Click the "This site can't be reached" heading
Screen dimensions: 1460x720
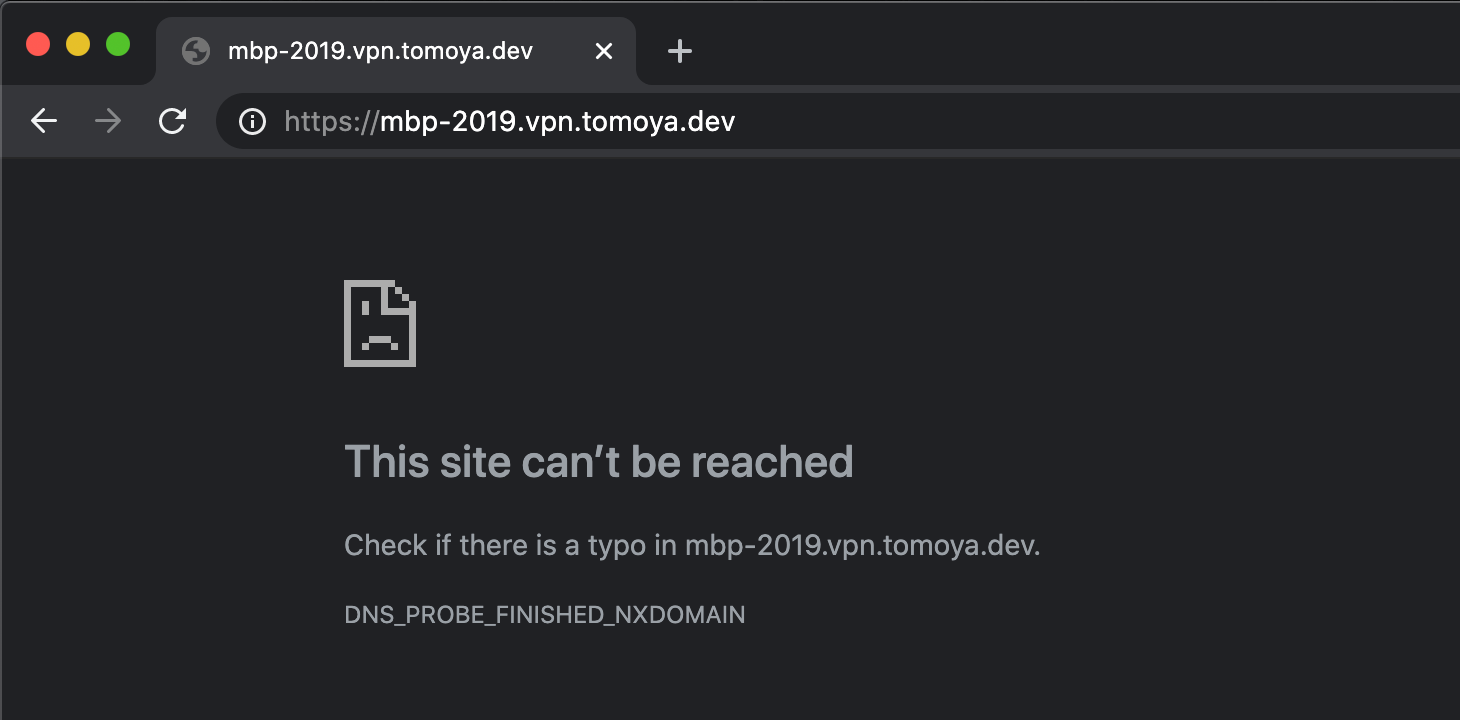click(x=598, y=462)
